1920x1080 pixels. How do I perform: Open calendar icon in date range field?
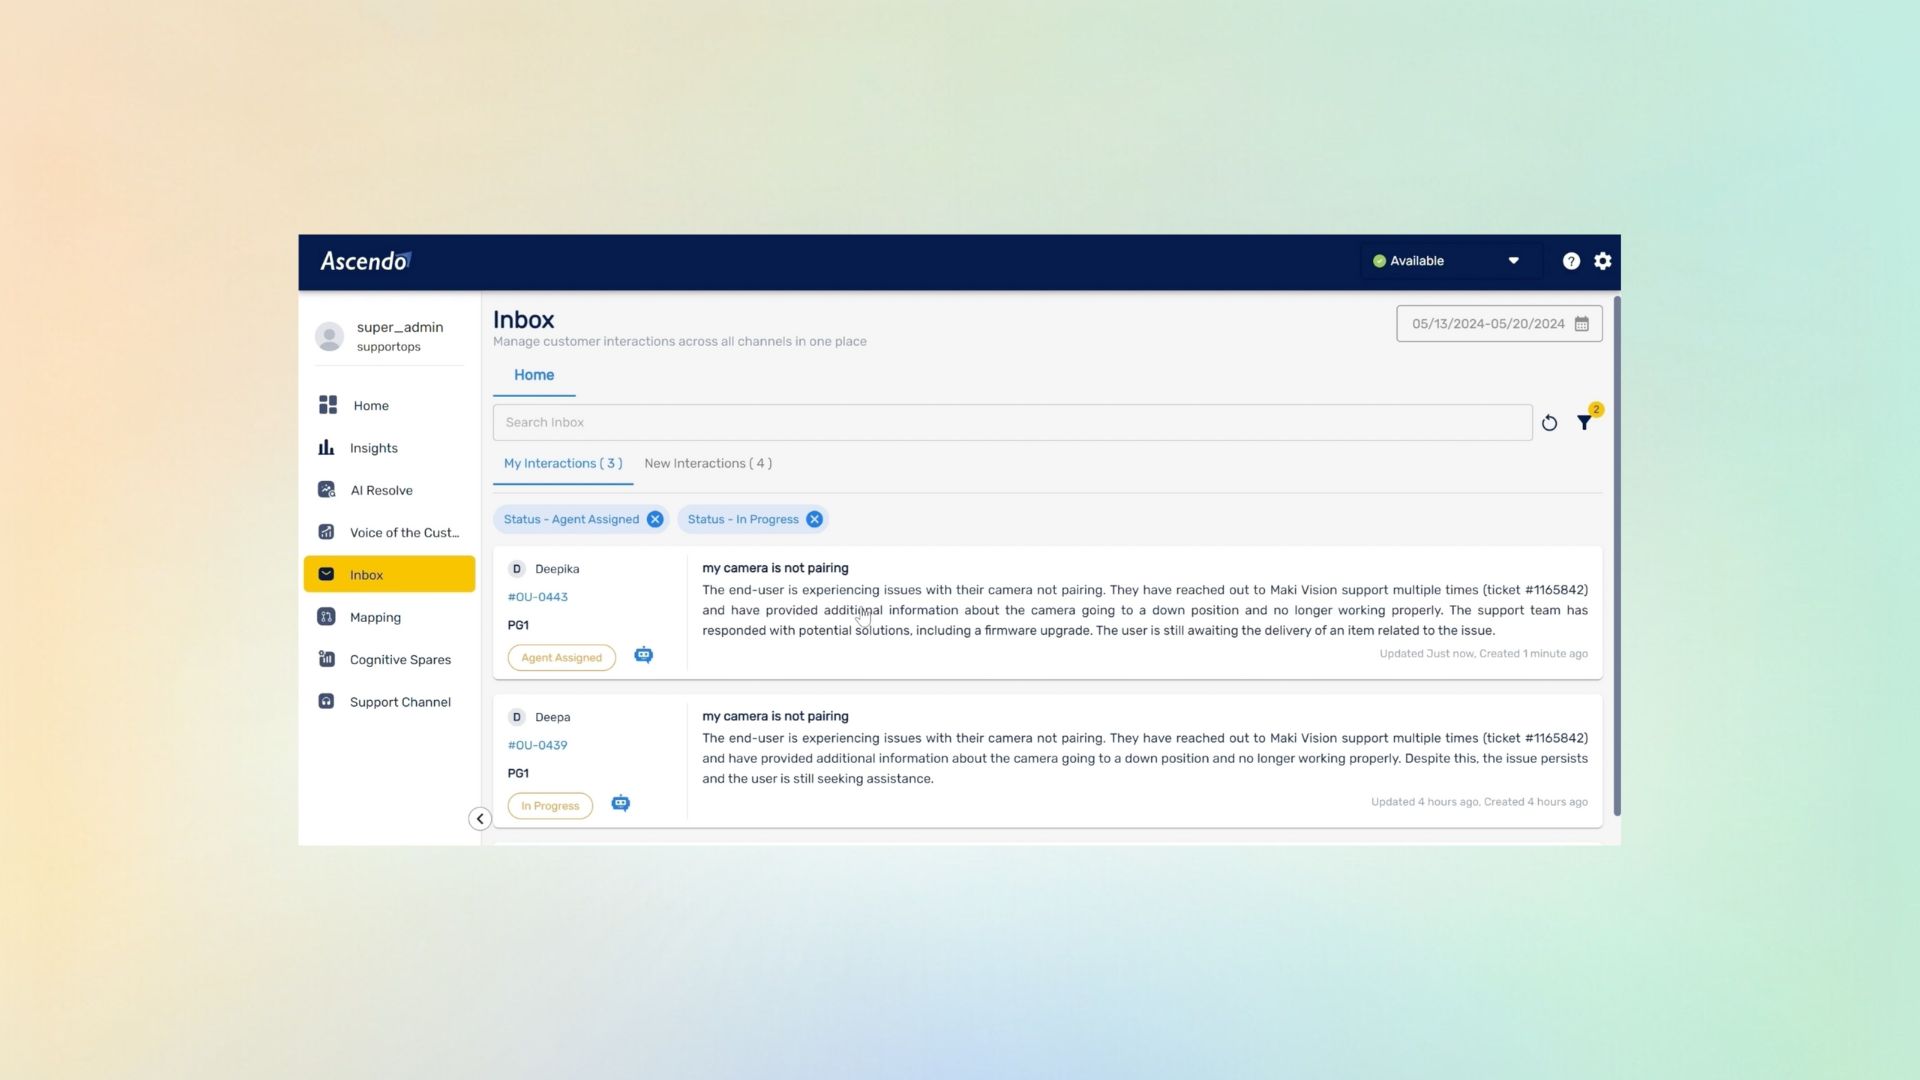coord(1582,324)
